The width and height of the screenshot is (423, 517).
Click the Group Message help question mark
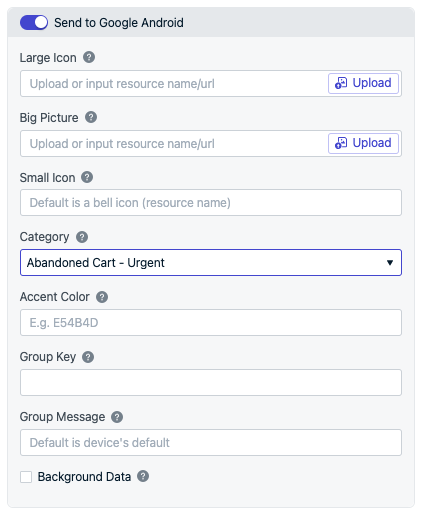click(117, 417)
